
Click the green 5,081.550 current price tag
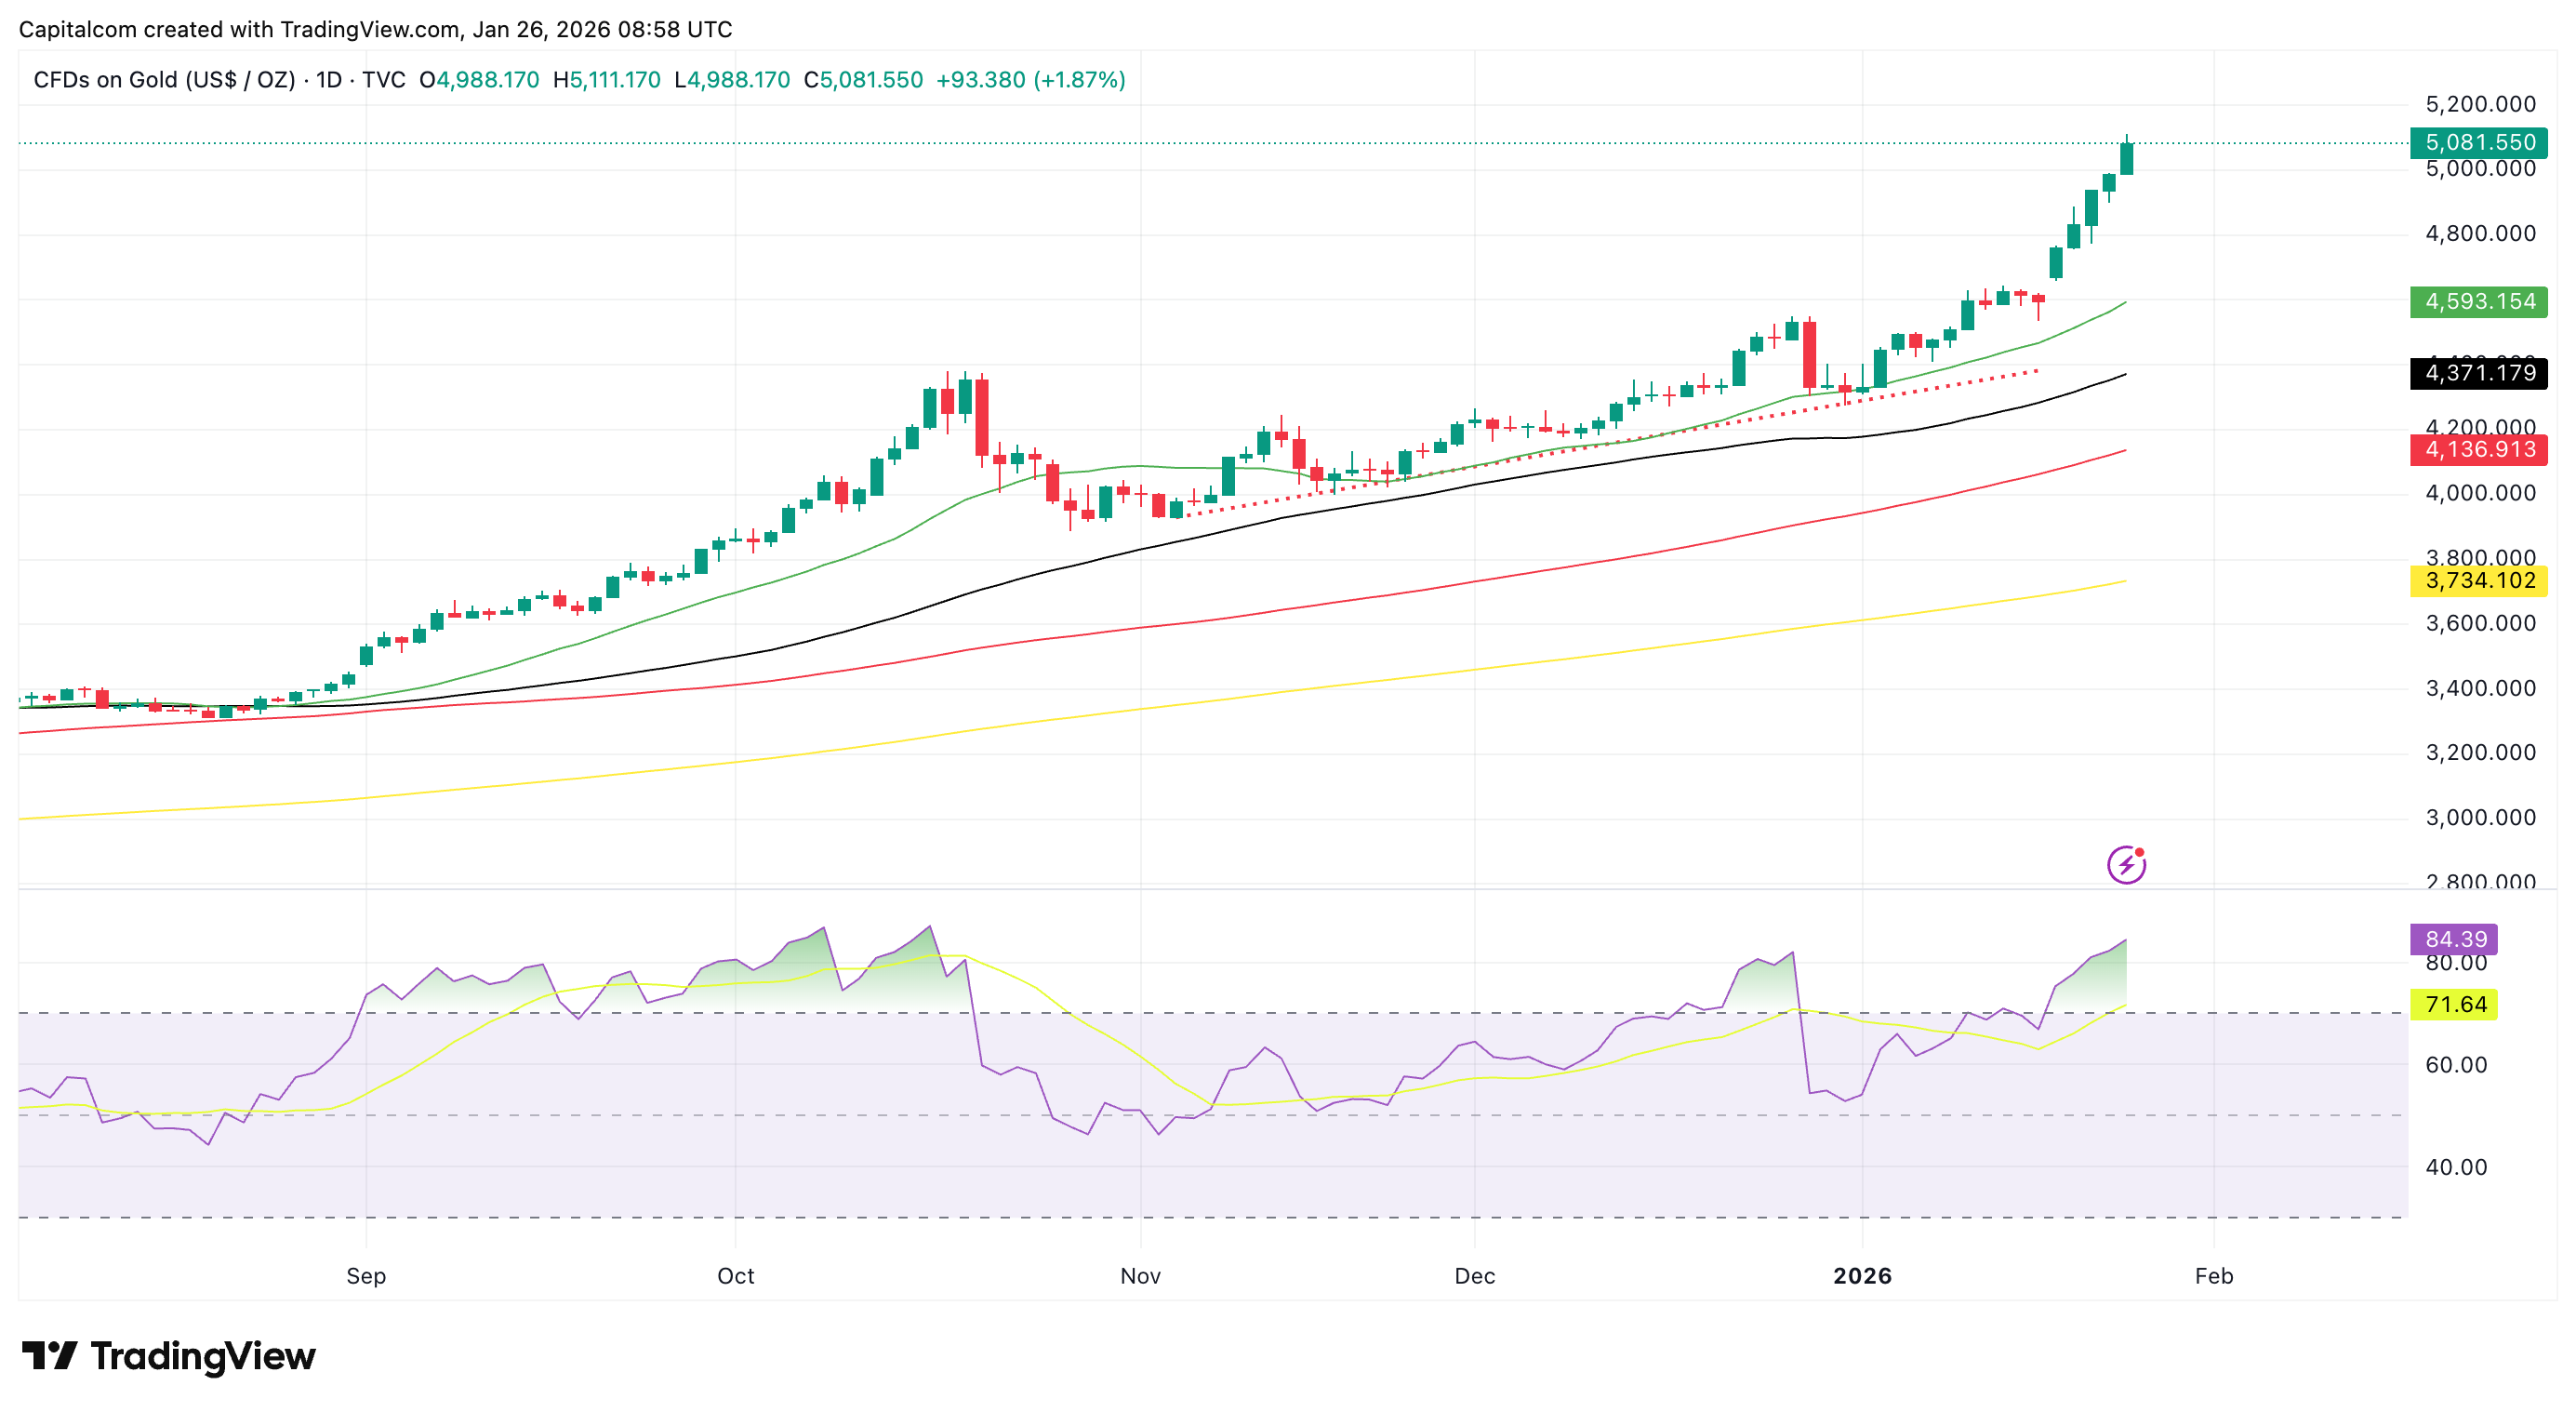pyautogui.click(x=2478, y=143)
